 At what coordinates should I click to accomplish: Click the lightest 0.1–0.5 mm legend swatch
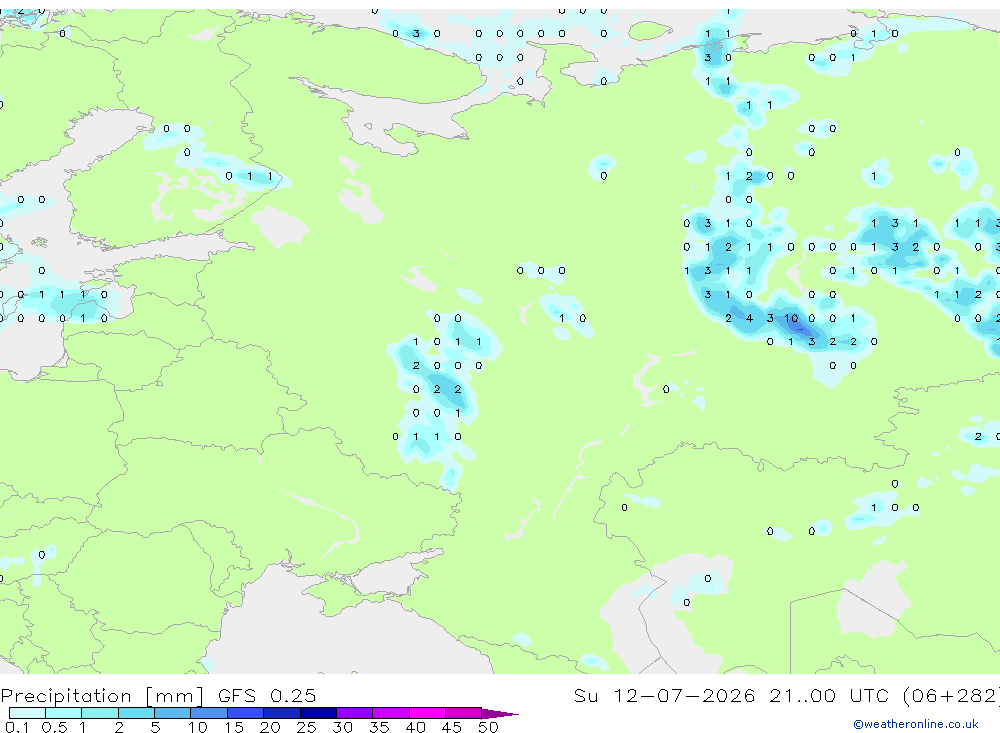(27, 713)
